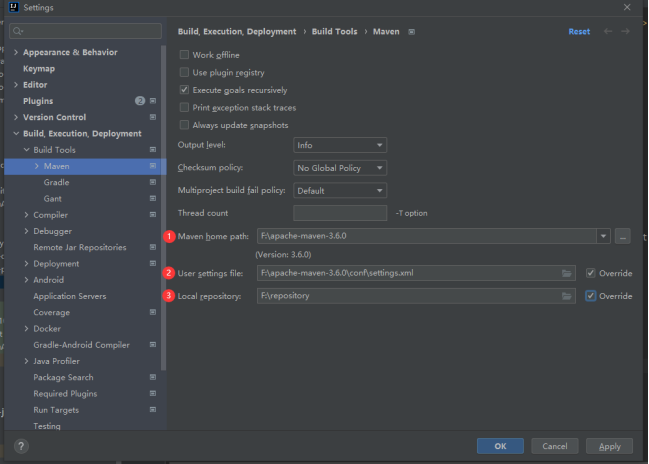Click the ellipsis button beside Maven home path

point(623,236)
